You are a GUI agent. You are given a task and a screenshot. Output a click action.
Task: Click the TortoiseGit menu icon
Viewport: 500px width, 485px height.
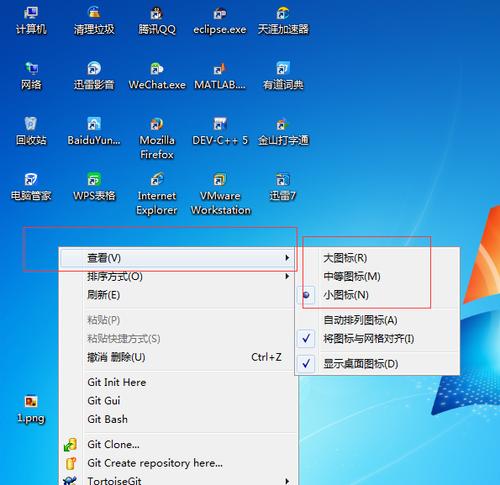71,481
